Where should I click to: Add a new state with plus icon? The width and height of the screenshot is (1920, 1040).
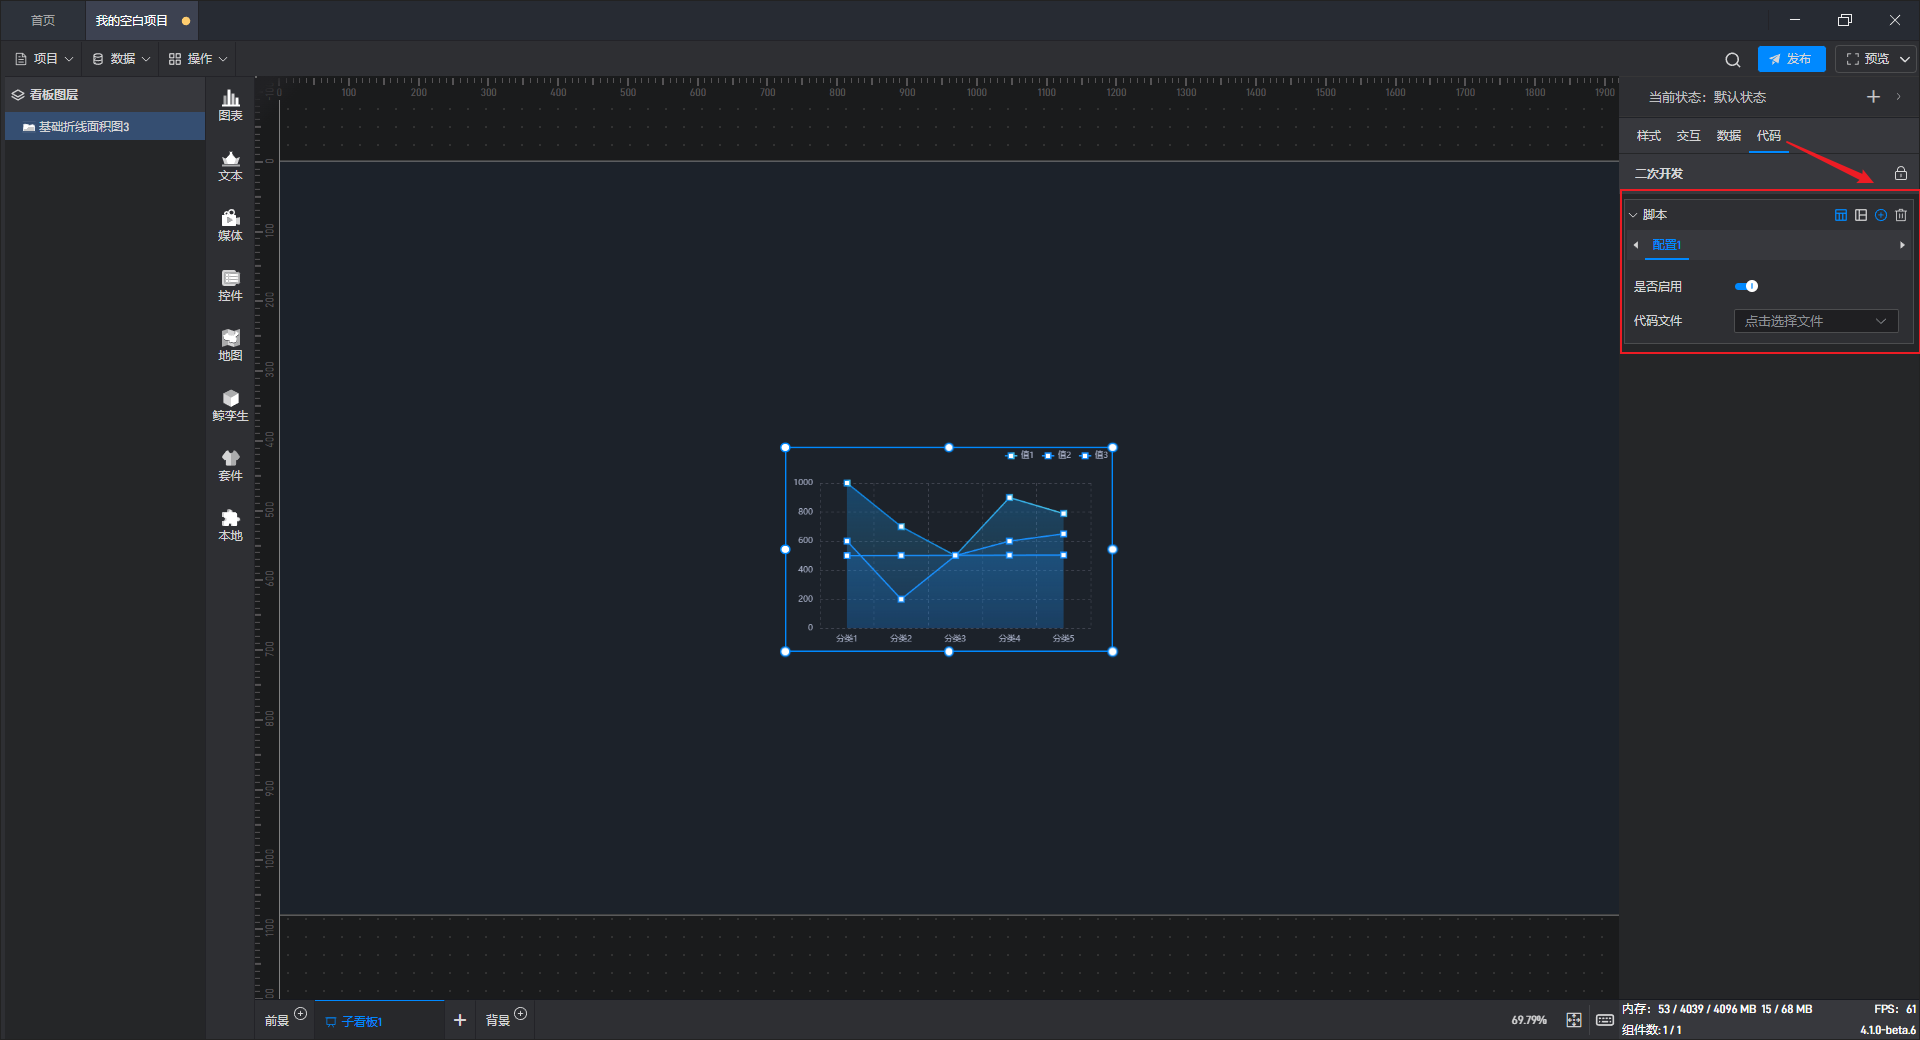click(1873, 97)
